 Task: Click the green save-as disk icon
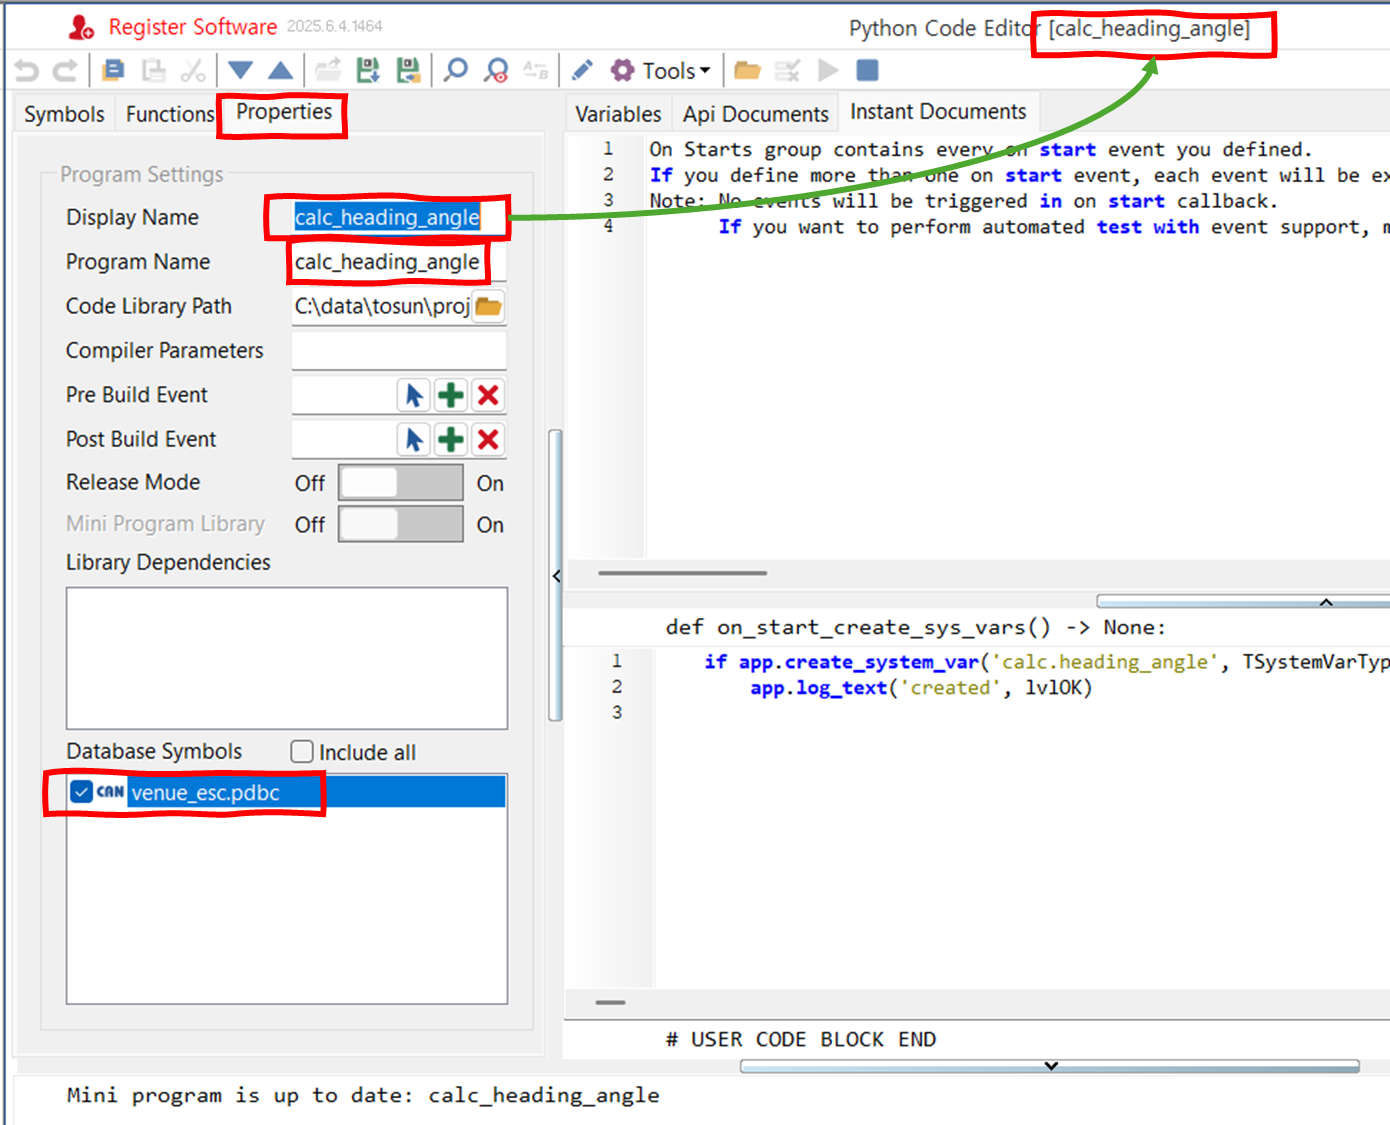(408, 70)
